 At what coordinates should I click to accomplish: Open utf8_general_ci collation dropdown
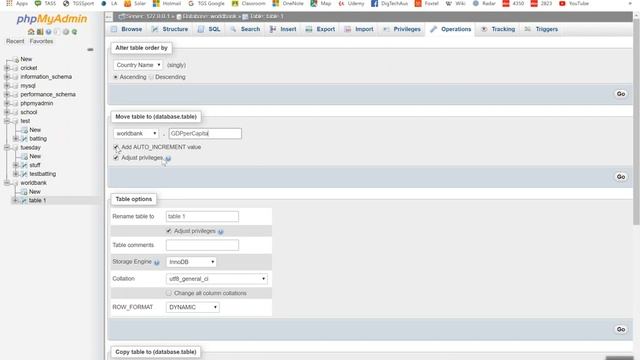click(x=217, y=279)
